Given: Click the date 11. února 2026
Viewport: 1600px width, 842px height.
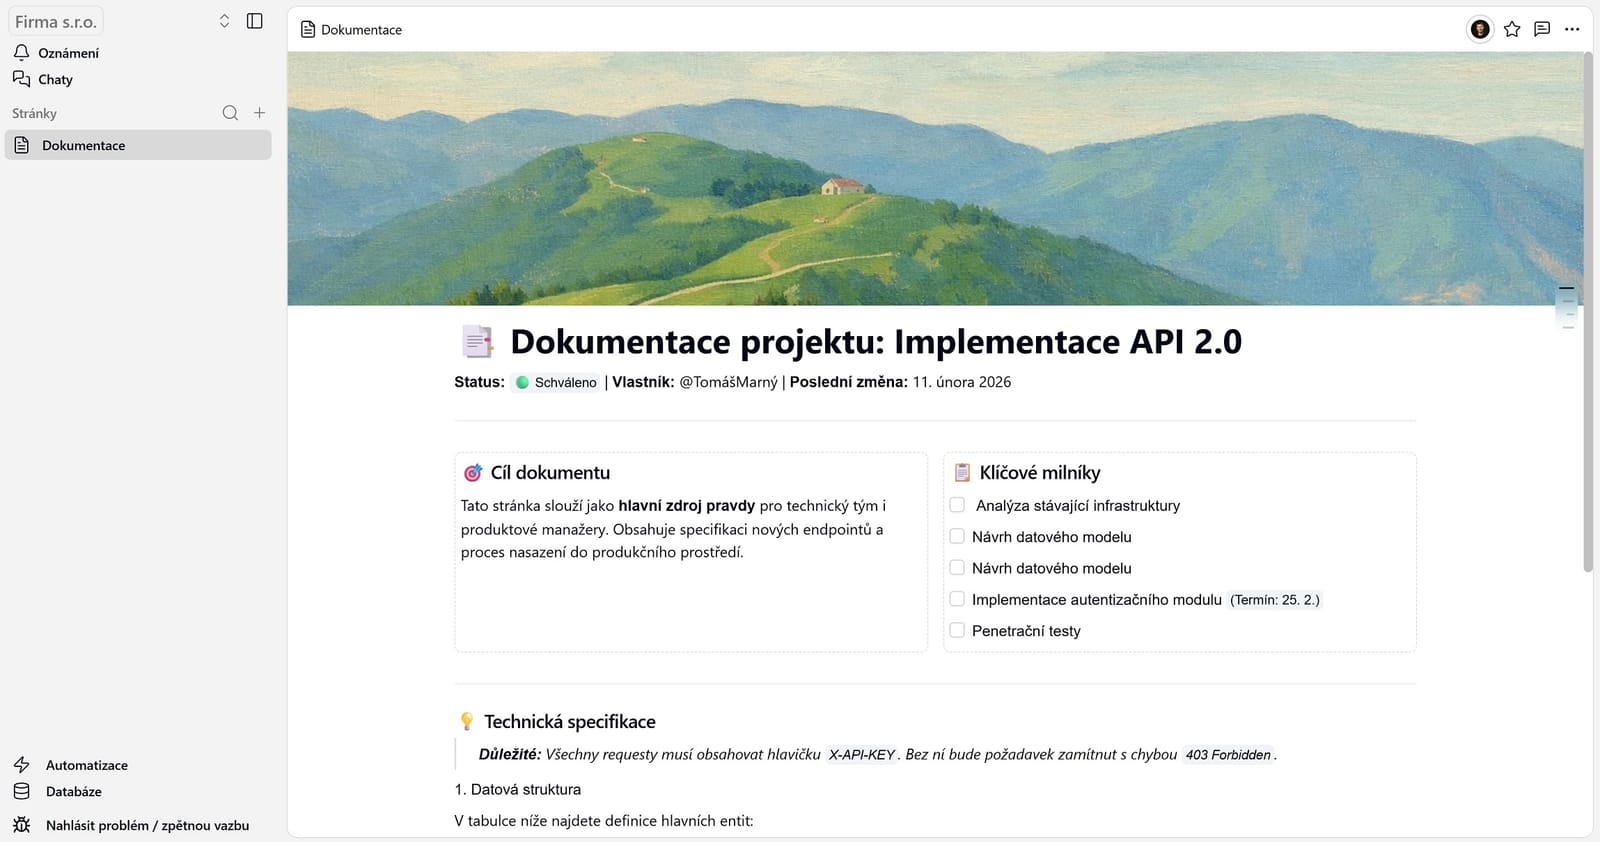Looking at the screenshot, I should click(962, 382).
